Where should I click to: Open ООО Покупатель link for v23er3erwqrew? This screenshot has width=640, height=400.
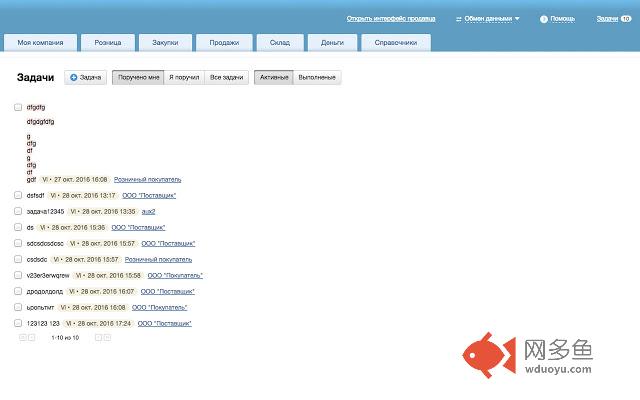pyautogui.click(x=175, y=276)
